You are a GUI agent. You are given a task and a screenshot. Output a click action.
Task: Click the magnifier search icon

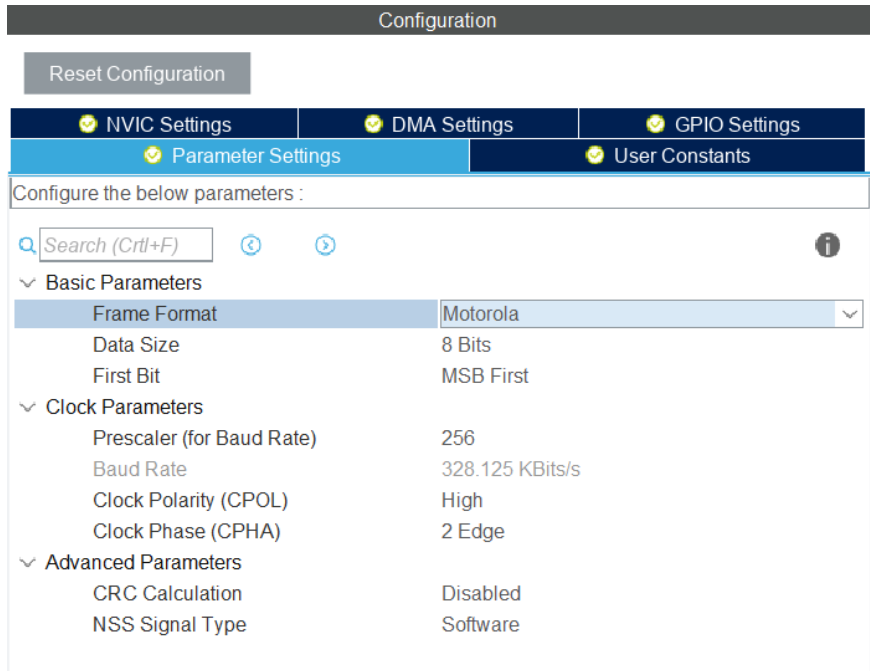click(x=27, y=245)
